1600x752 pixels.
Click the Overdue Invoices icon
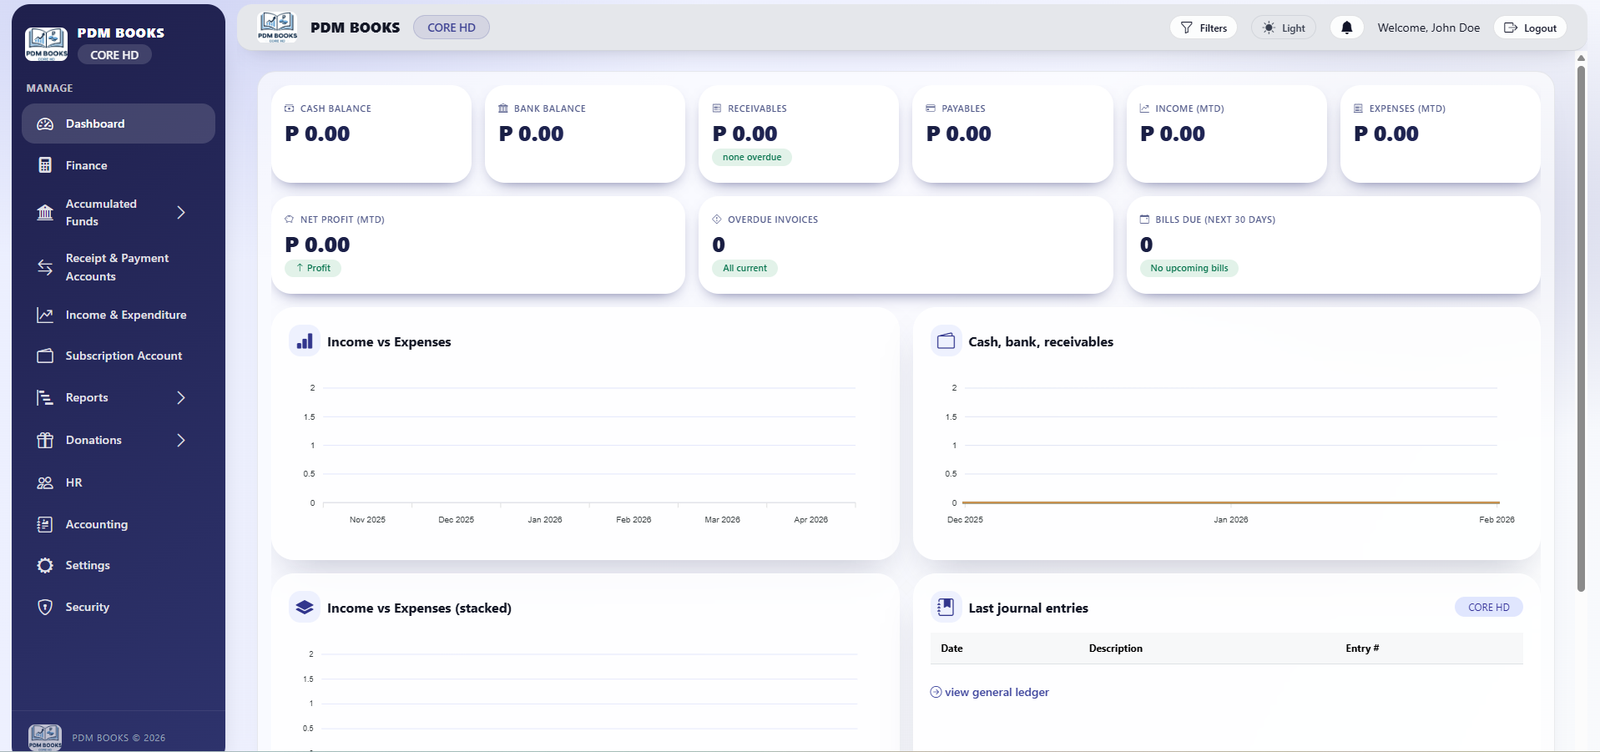[x=717, y=219]
